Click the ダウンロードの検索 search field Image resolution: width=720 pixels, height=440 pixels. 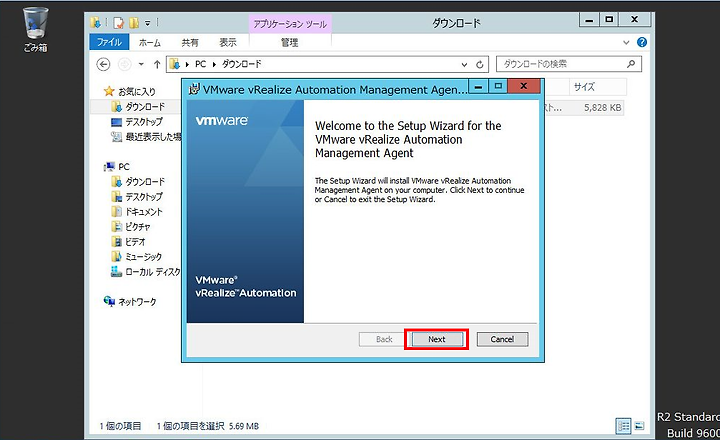tap(568, 64)
